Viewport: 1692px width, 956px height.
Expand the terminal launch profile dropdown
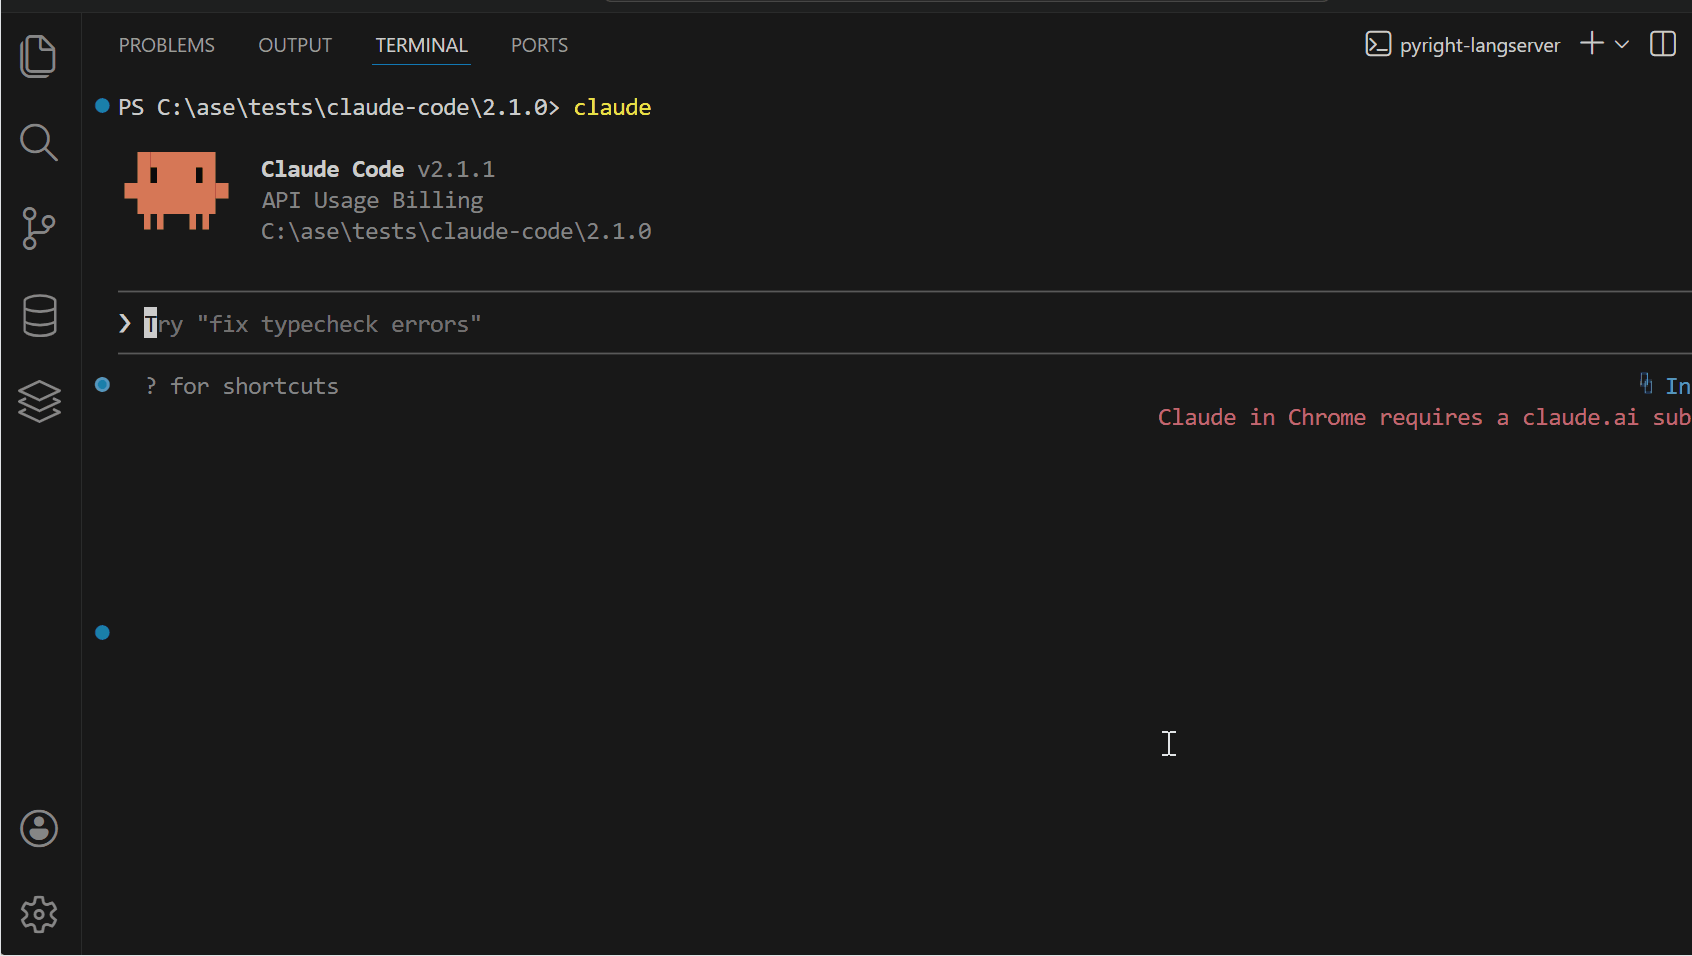click(1622, 44)
